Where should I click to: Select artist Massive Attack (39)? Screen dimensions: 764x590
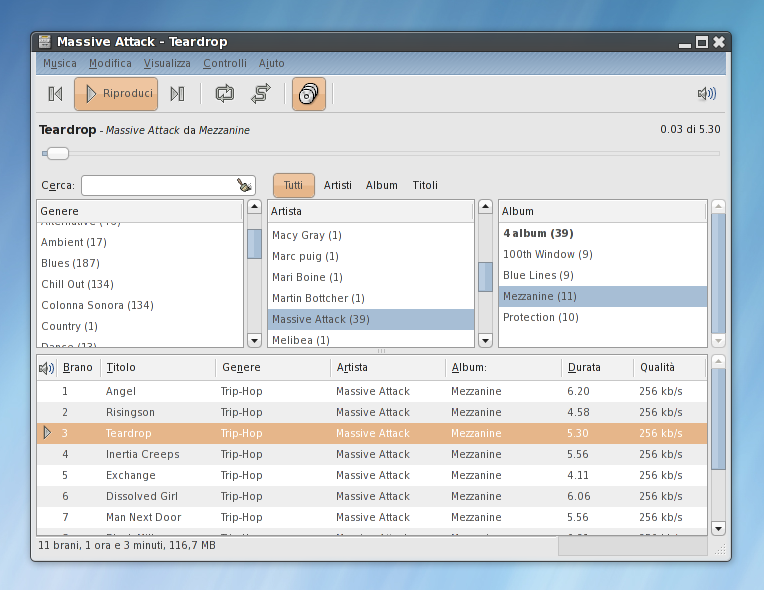pos(371,319)
